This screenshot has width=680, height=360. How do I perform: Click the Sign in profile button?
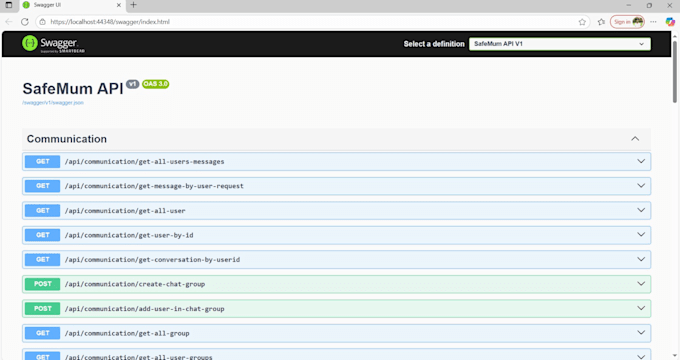tap(627, 22)
